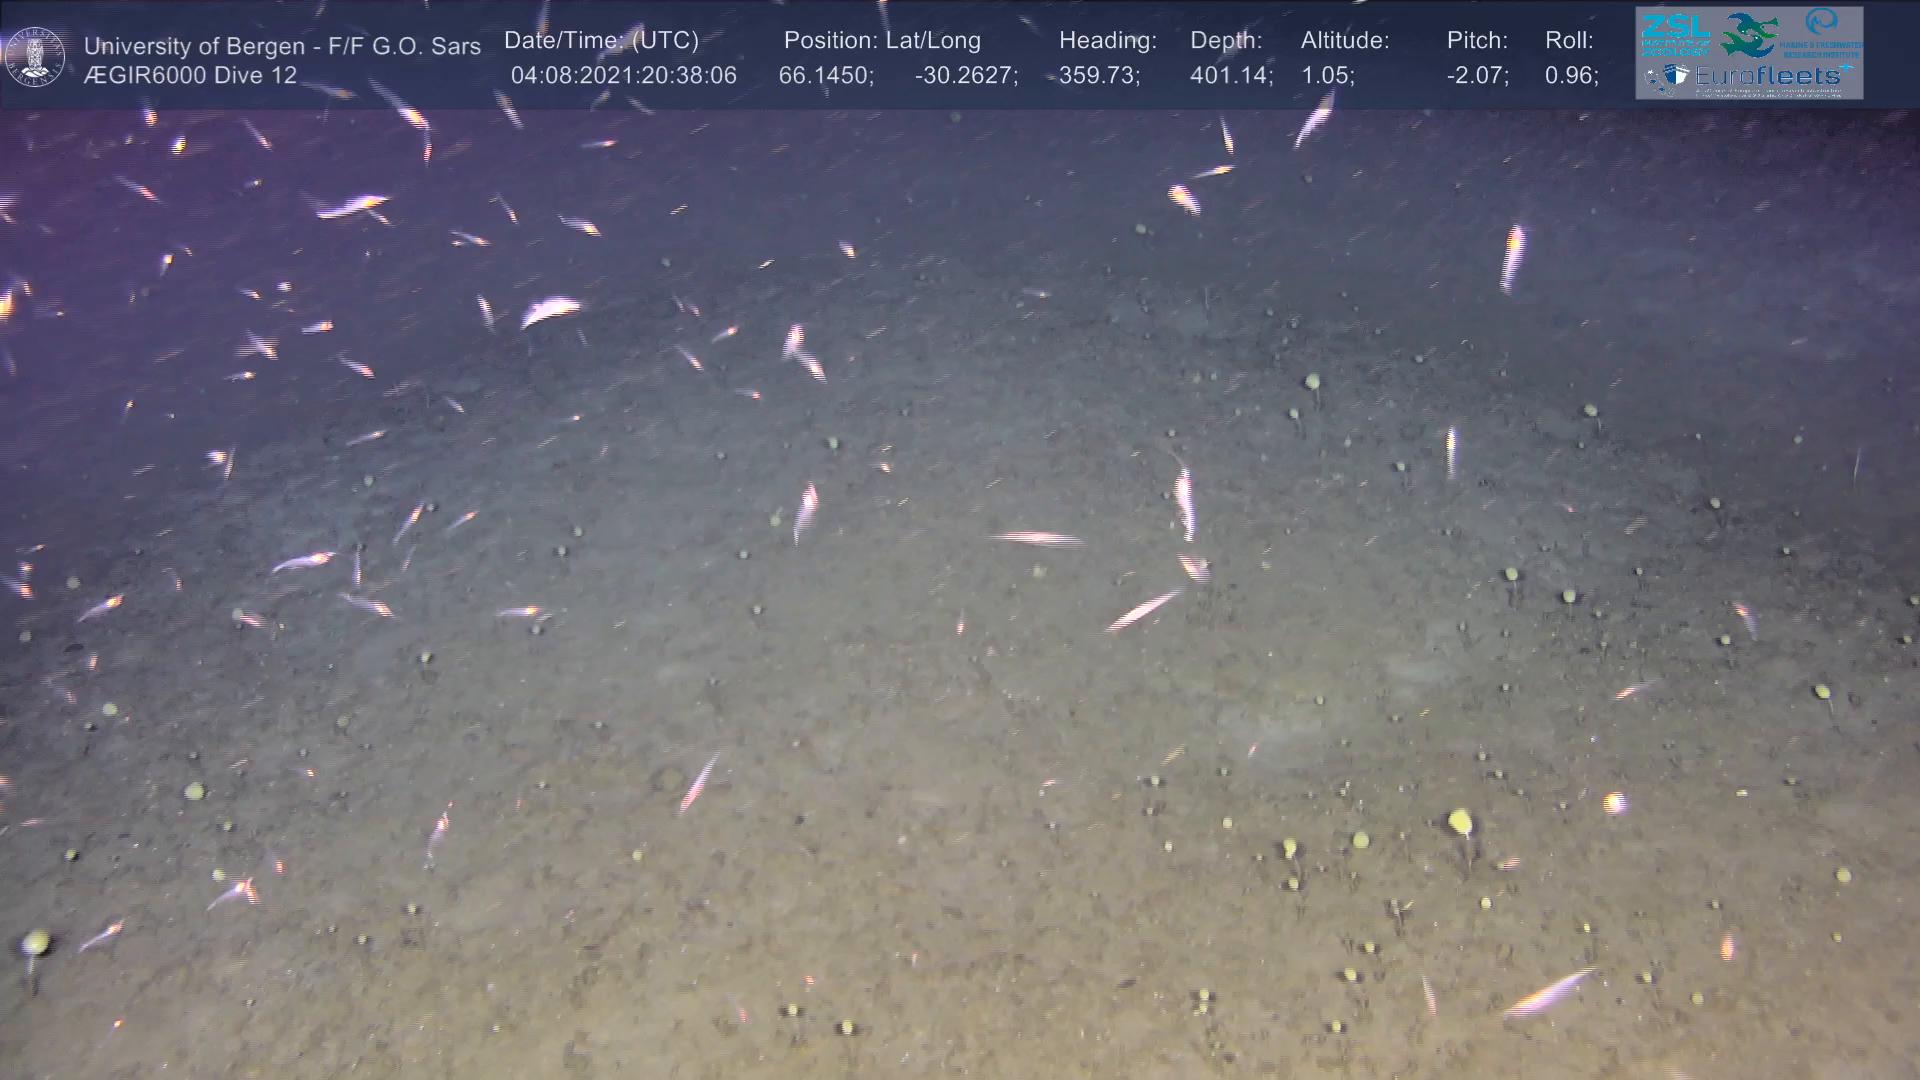
Task: Click the Pitch value -2.07
Action: pos(1477,76)
